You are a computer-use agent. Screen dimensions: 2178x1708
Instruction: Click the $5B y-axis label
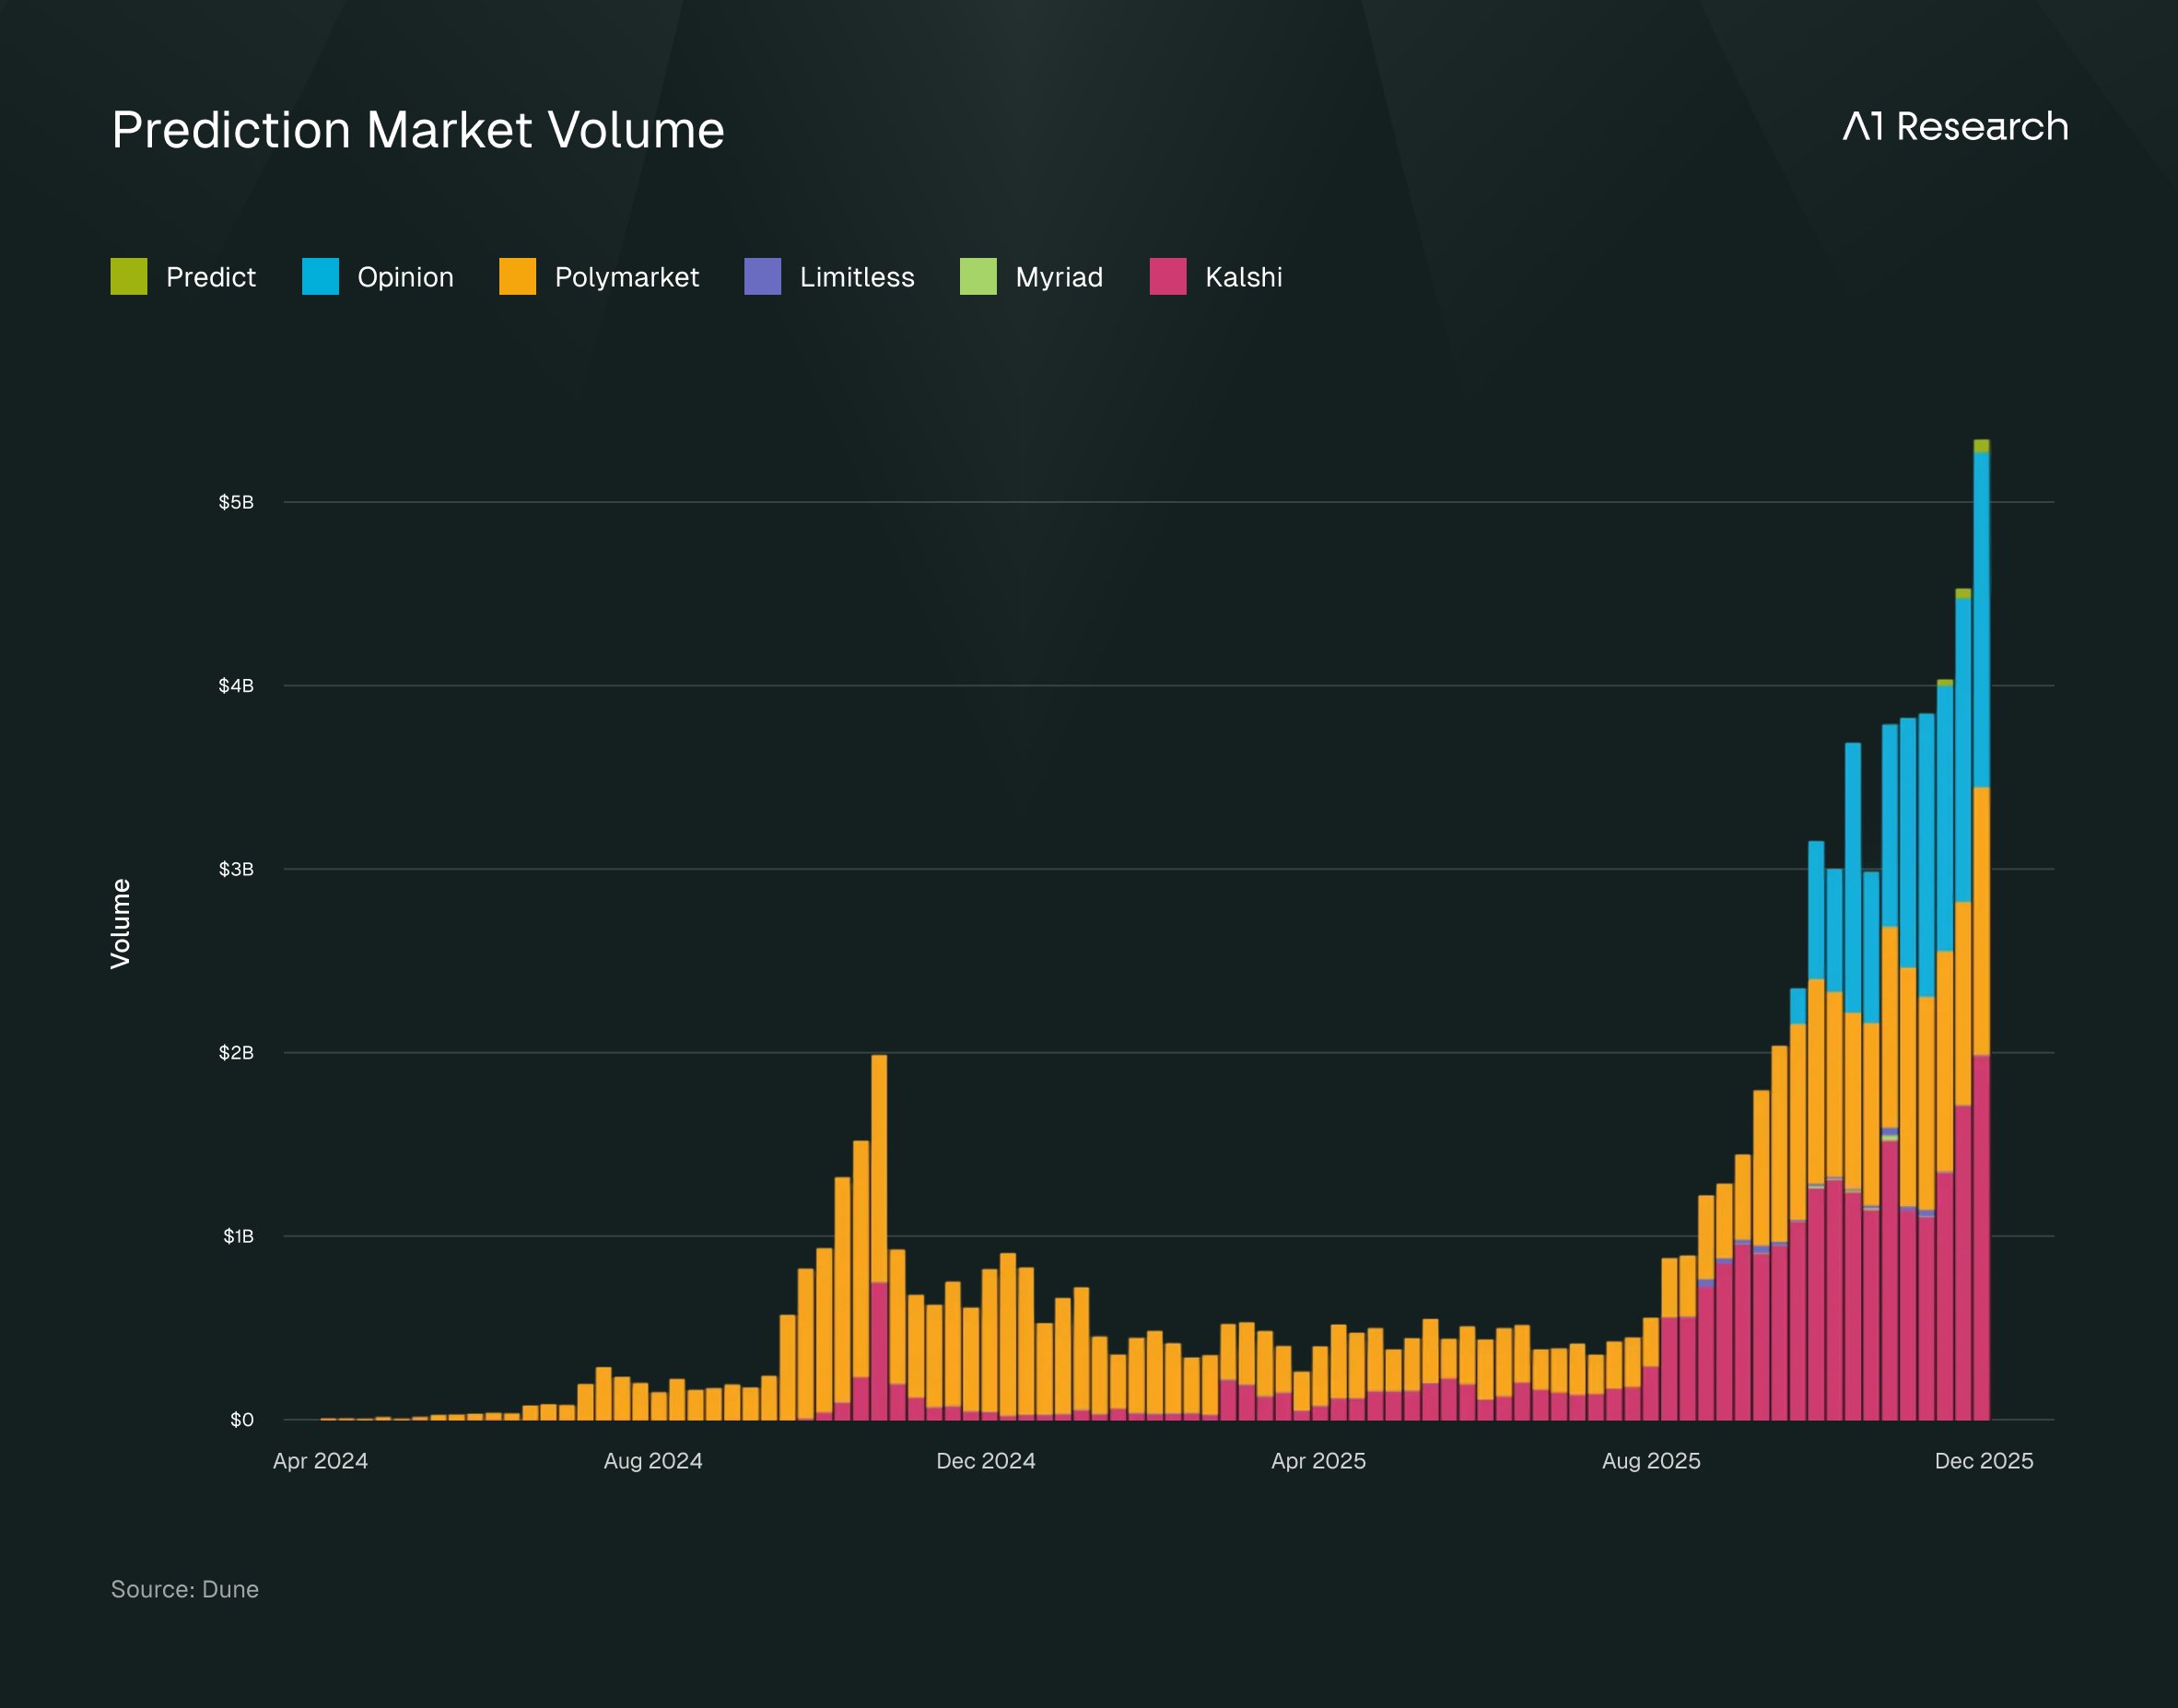click(236, 502)
